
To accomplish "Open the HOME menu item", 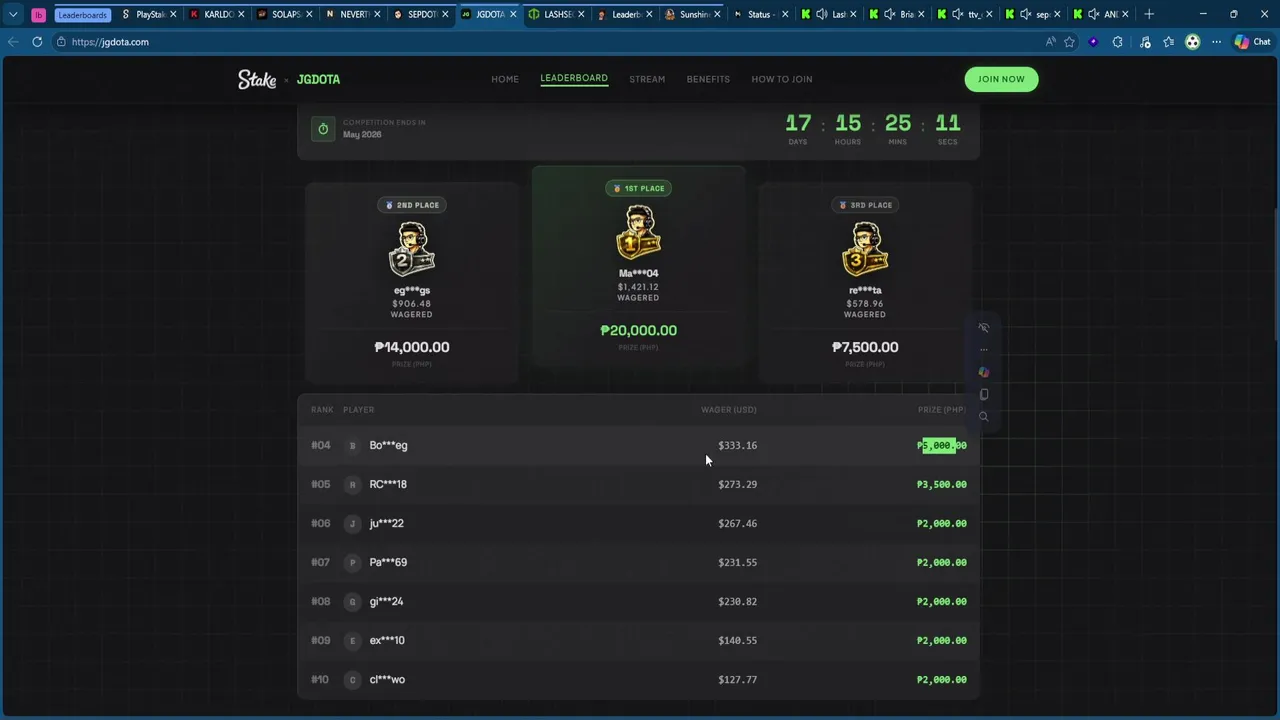I will click(505, 79).
